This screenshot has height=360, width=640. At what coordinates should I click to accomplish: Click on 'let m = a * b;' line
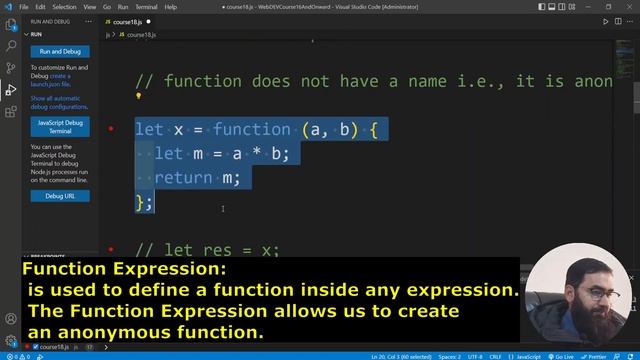coord(222,154)
